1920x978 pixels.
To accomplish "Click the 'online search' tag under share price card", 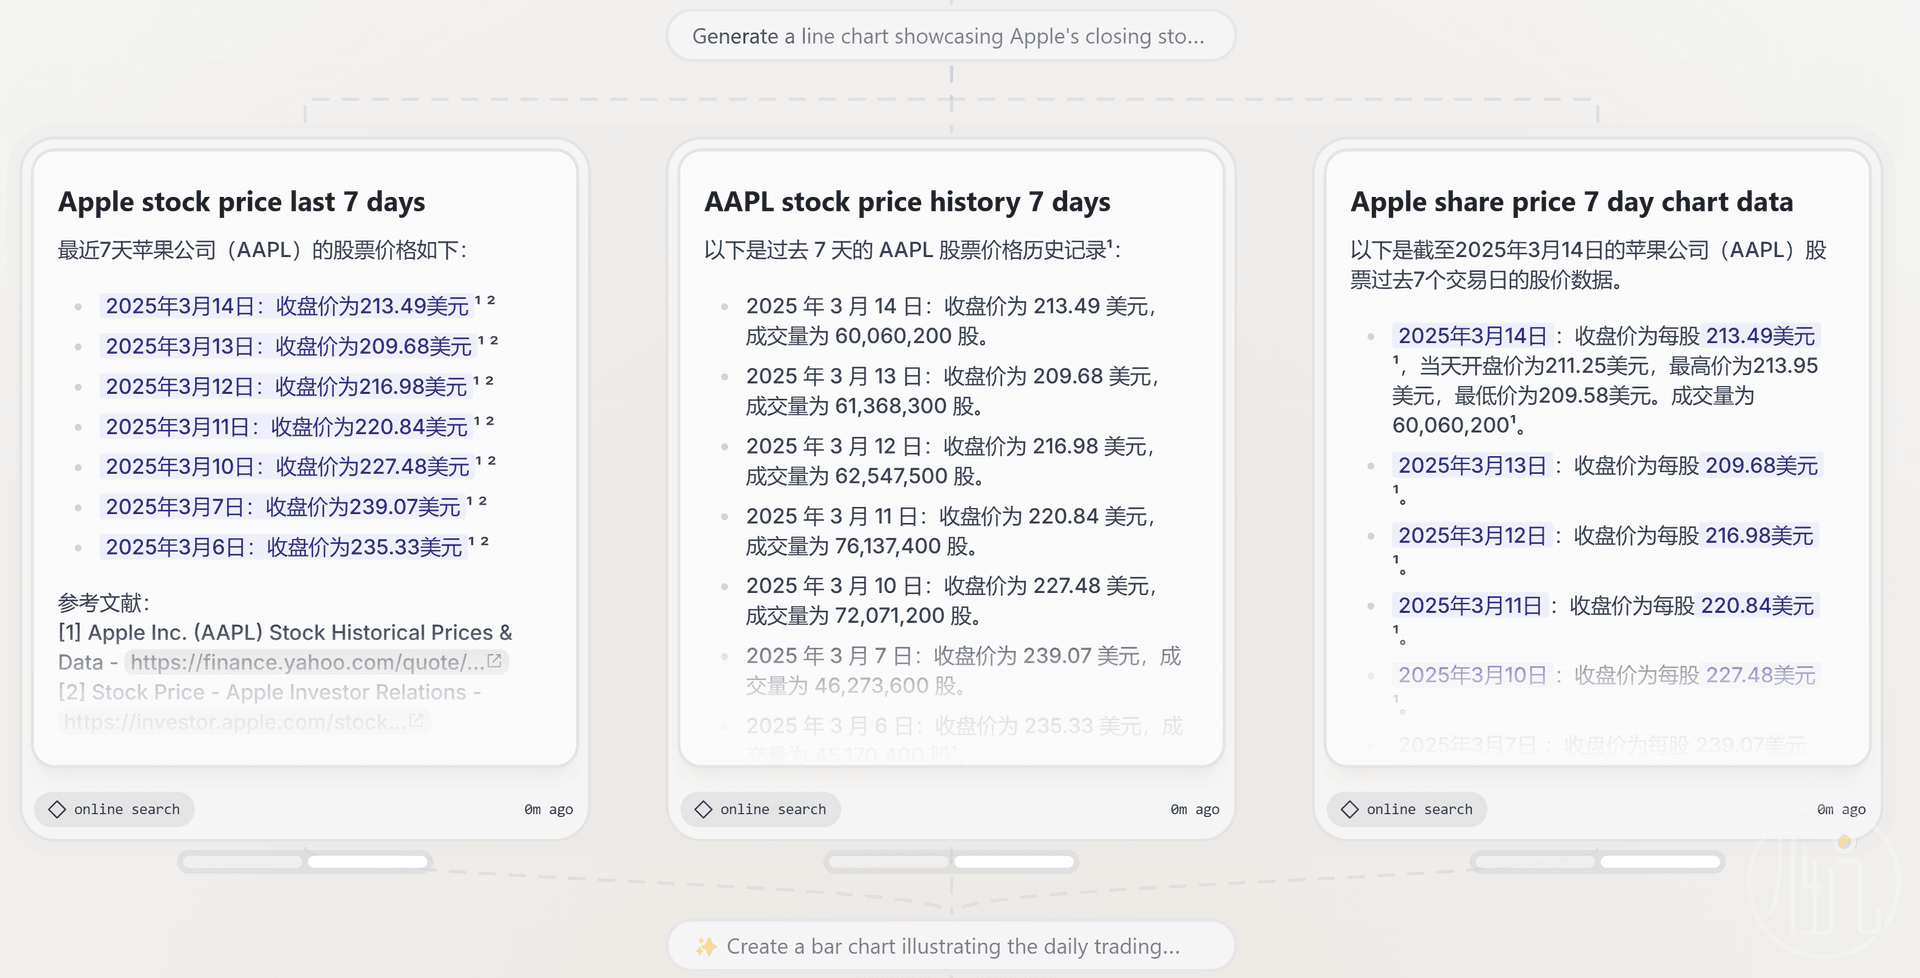I will 1407,809.
